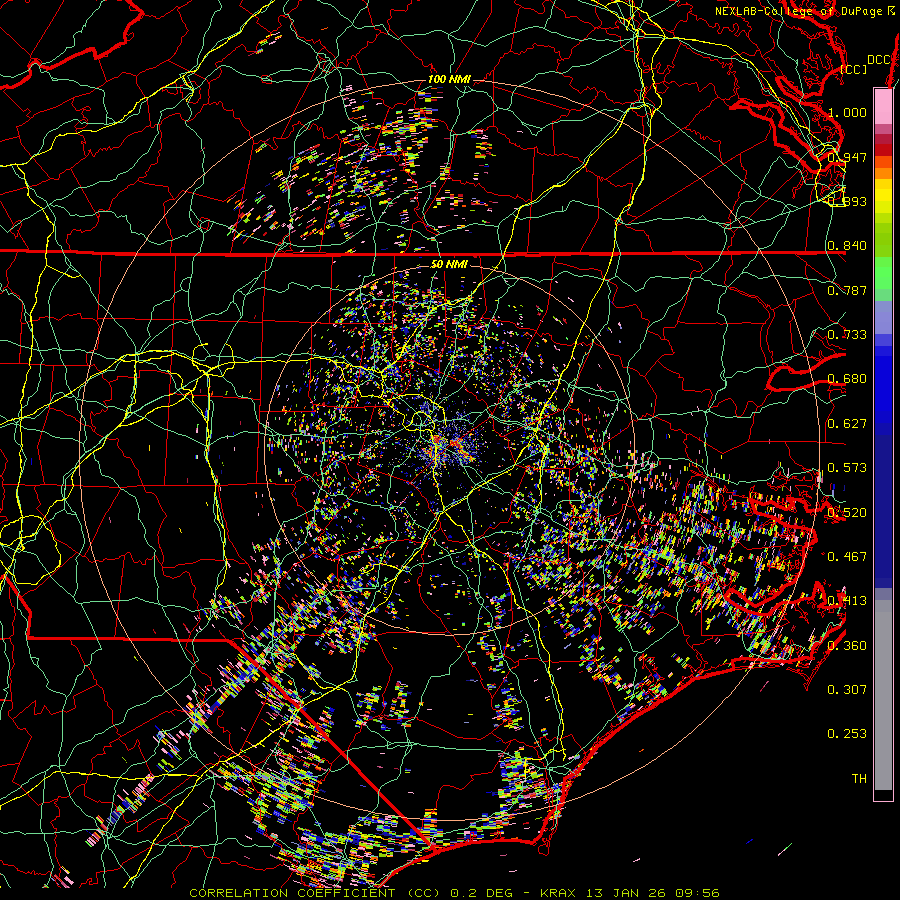
Task: Click the 0.253 scale value
Action: click(847, 734)
